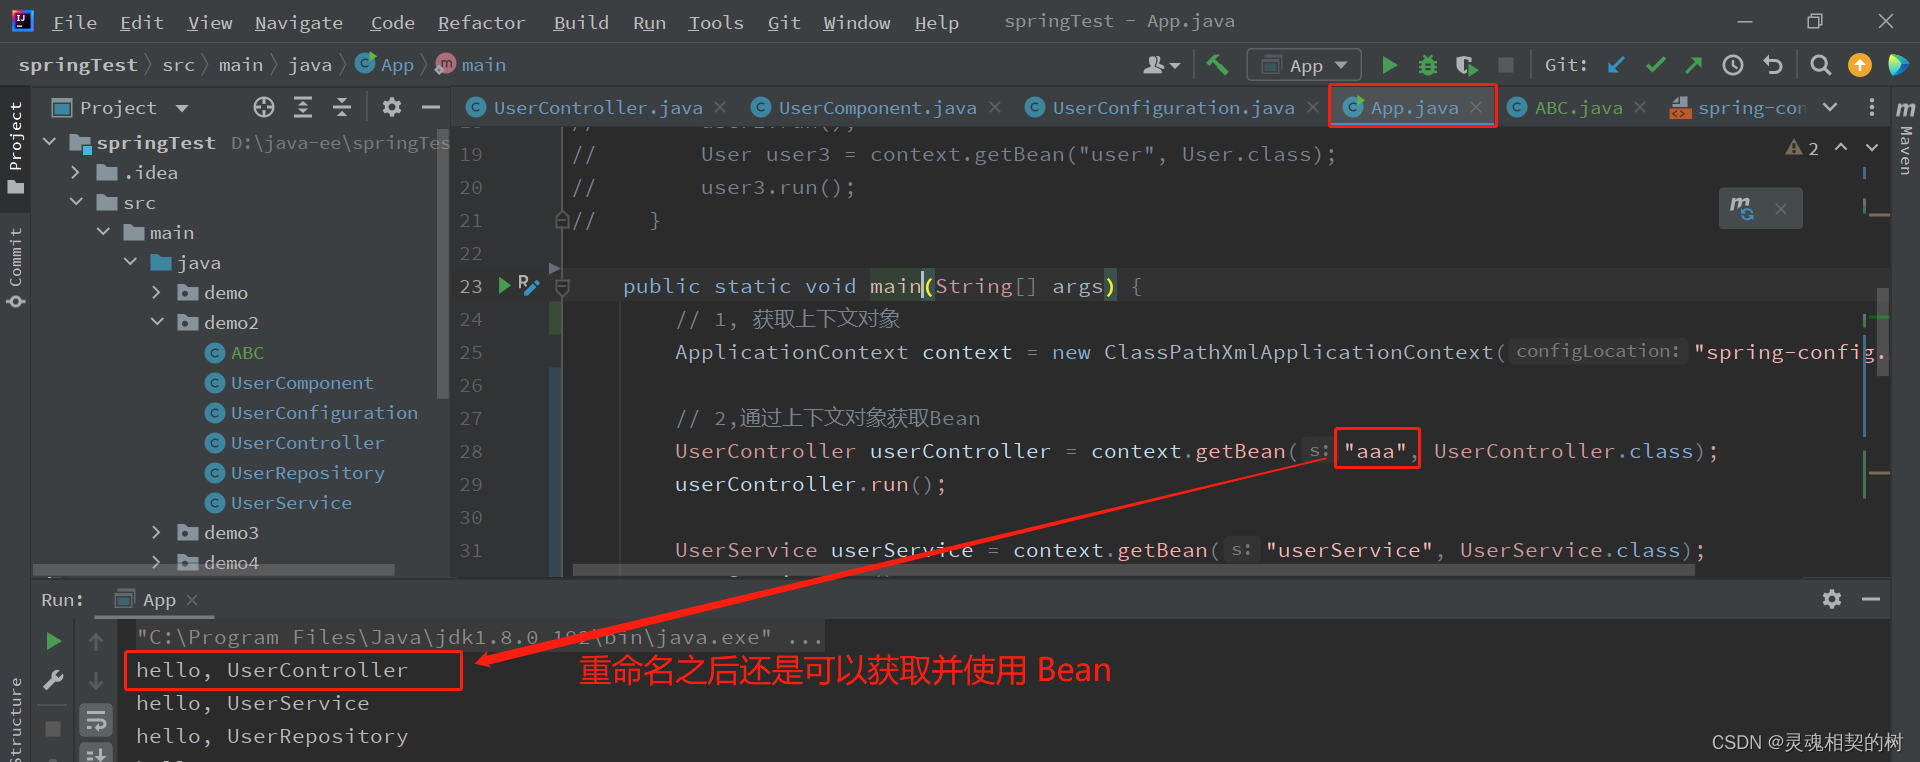Screen dimensions: 1920x762
Task: Run with coverage shield icon
Action: pos(1466,65)
